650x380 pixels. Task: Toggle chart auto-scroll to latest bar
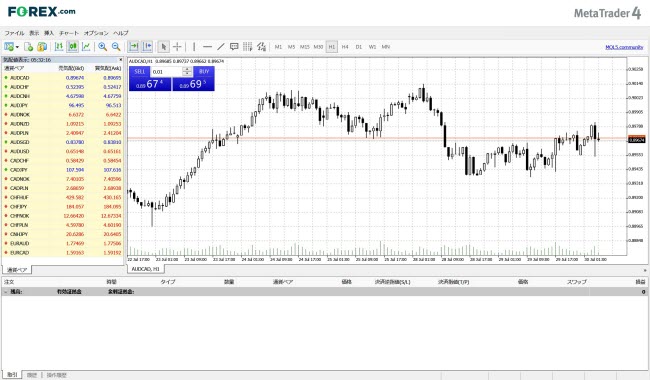click(133, 47)
